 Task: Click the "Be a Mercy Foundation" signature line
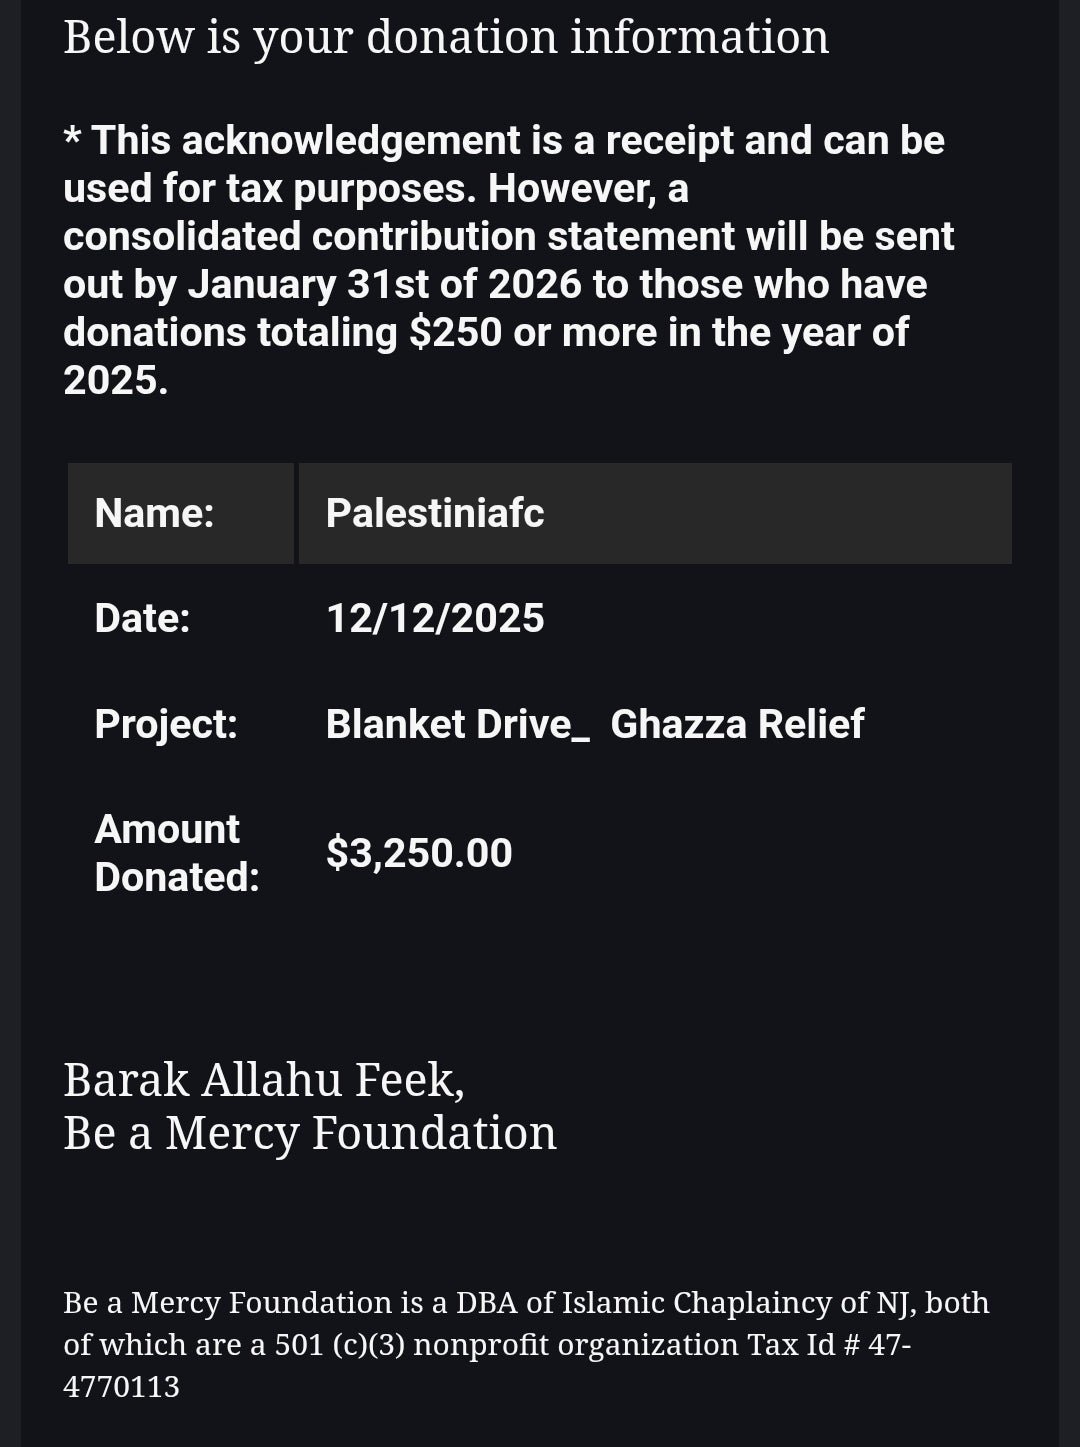click(x=310, y=1133)
